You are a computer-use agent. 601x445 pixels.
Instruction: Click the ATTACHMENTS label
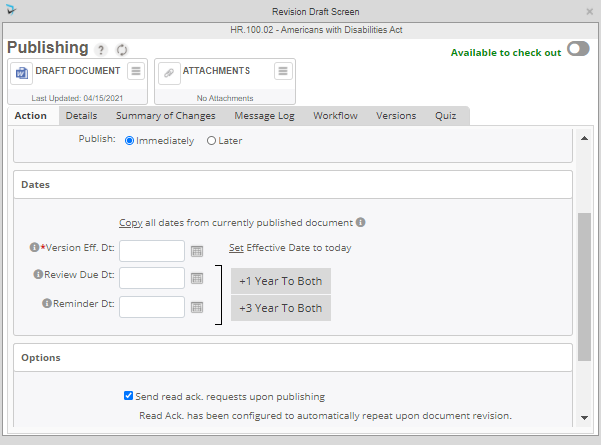pyautogui.click(x=216, y=71)
